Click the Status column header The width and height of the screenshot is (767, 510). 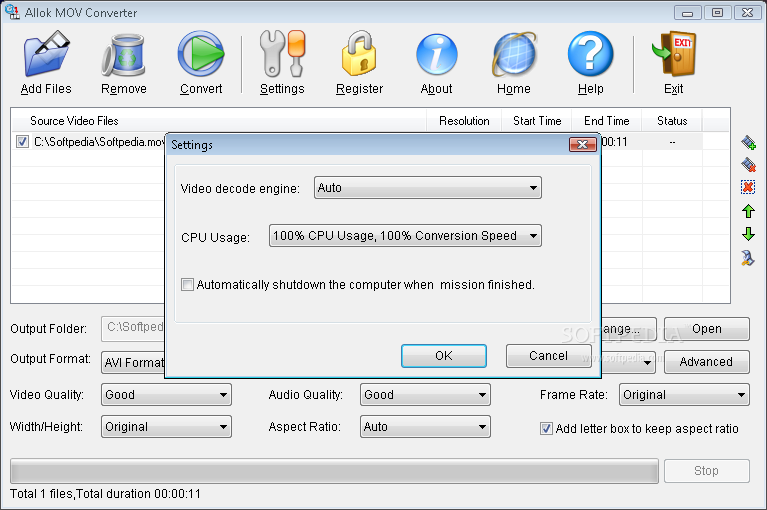click(672, 121)
